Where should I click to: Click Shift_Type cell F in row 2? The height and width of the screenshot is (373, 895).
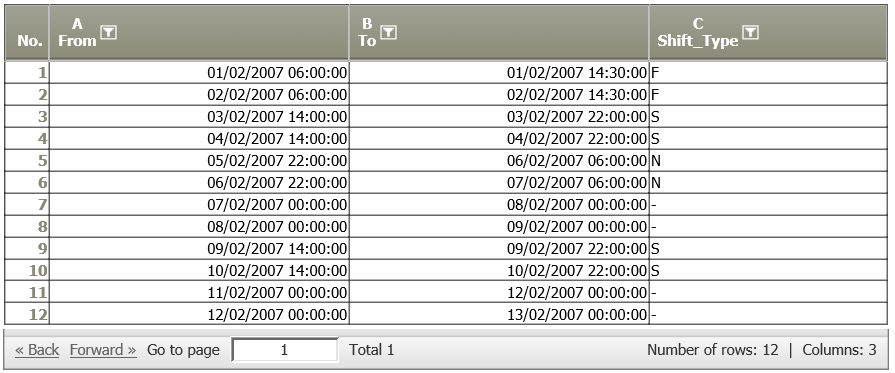pos(768,94)
